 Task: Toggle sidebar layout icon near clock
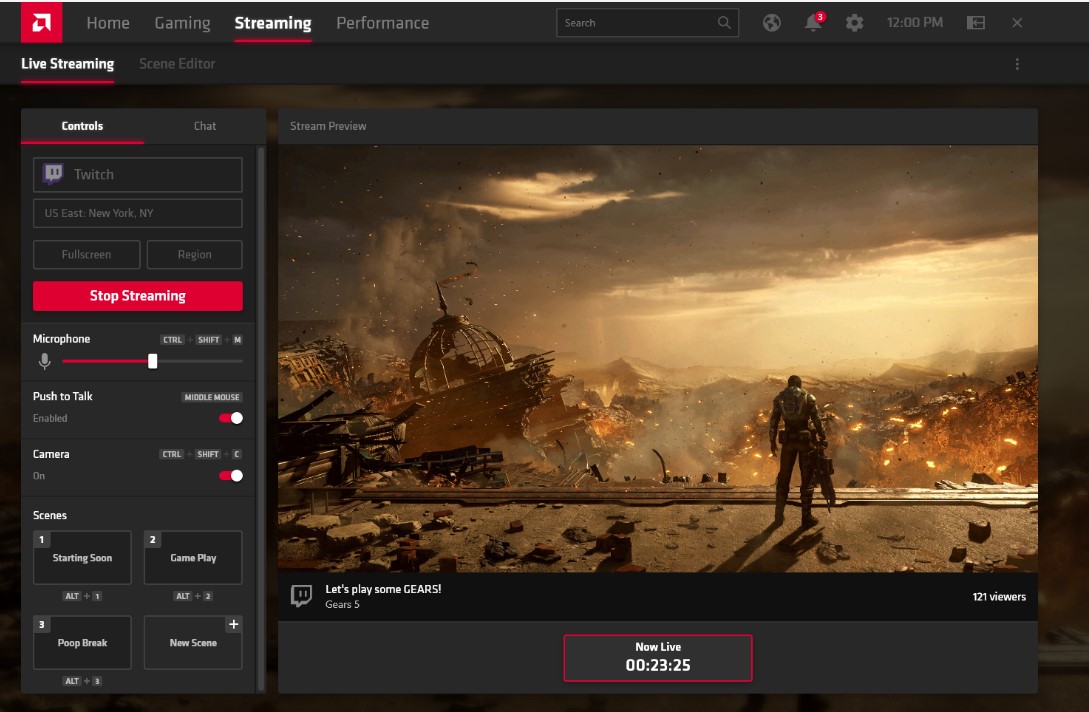click(x=976, y=23)
